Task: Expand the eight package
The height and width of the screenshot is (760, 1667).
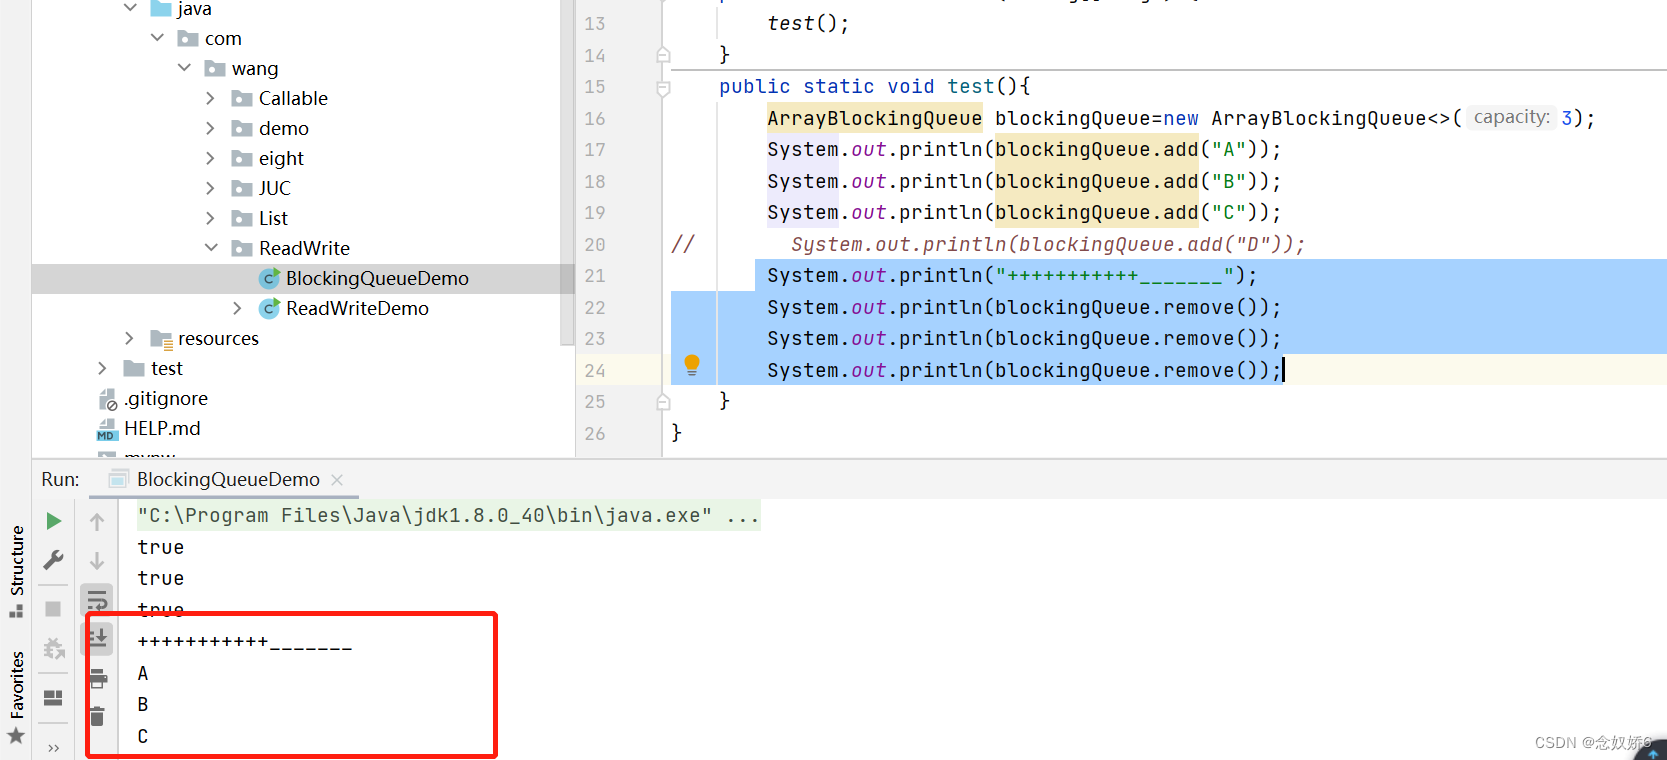Action: (x=210, y=158)
